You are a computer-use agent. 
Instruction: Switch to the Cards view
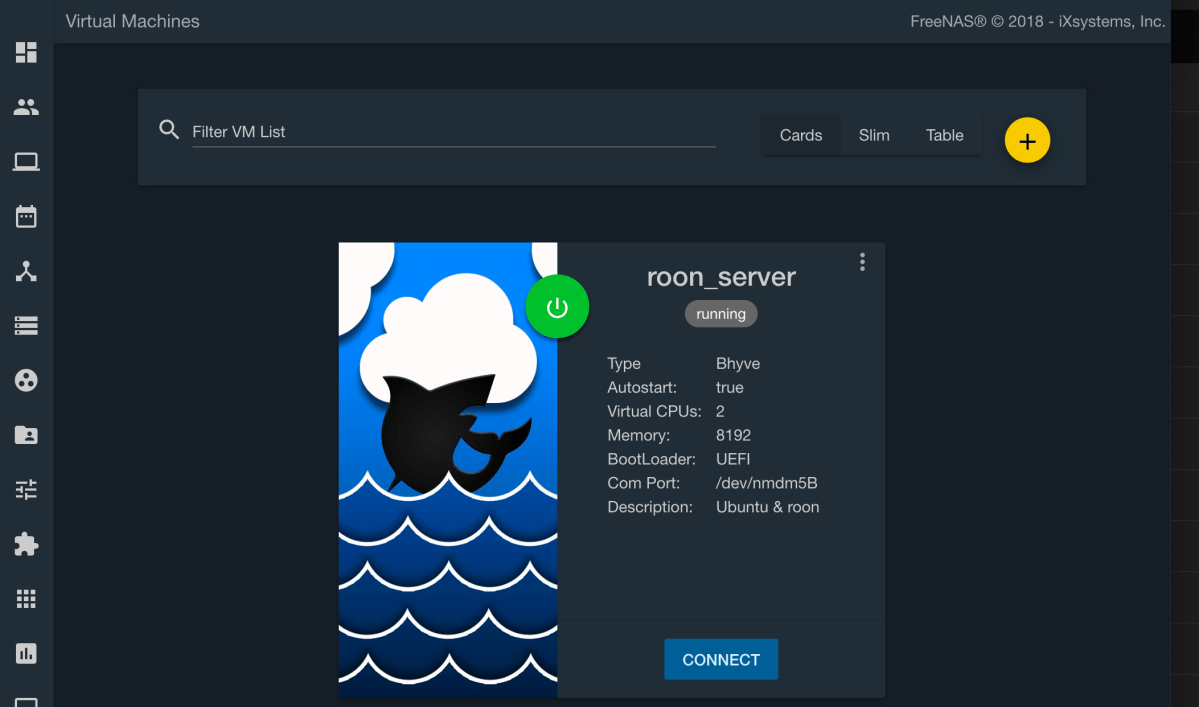800,135
